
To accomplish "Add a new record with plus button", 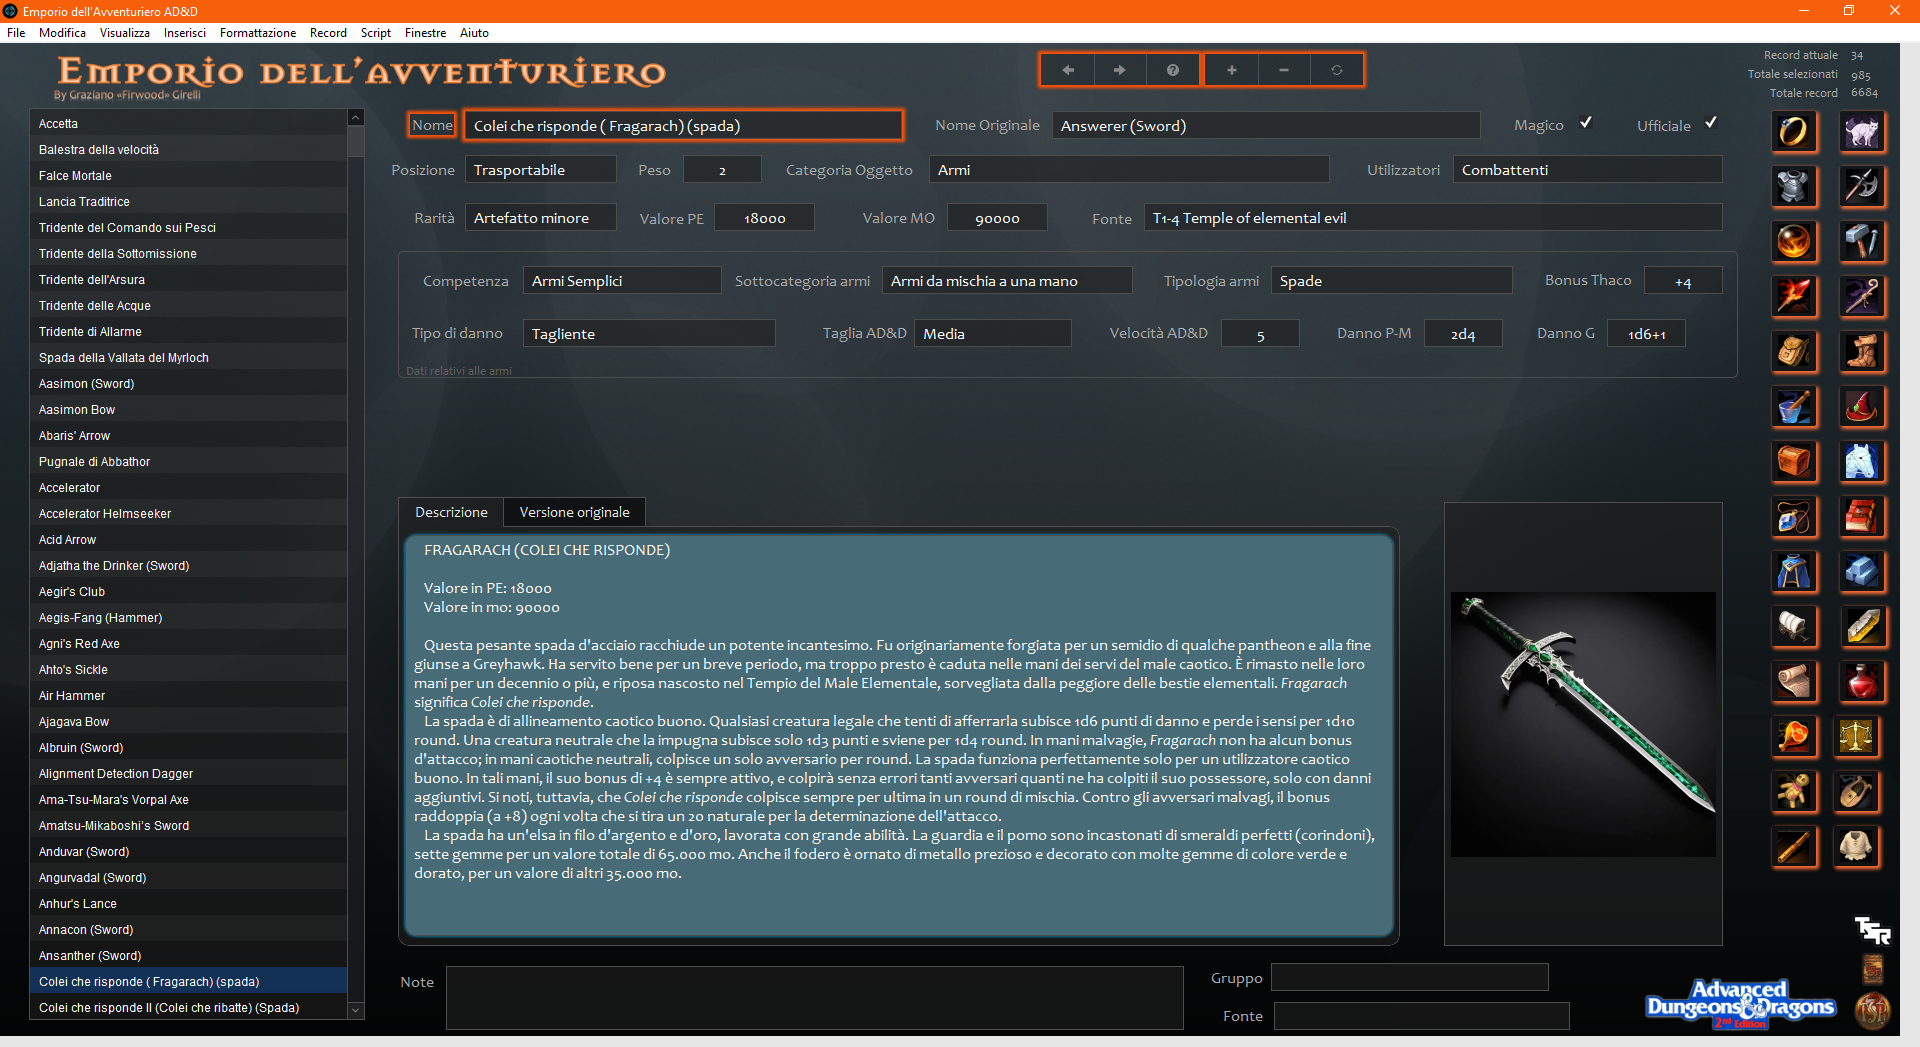I will click(x=1231, y=70).
